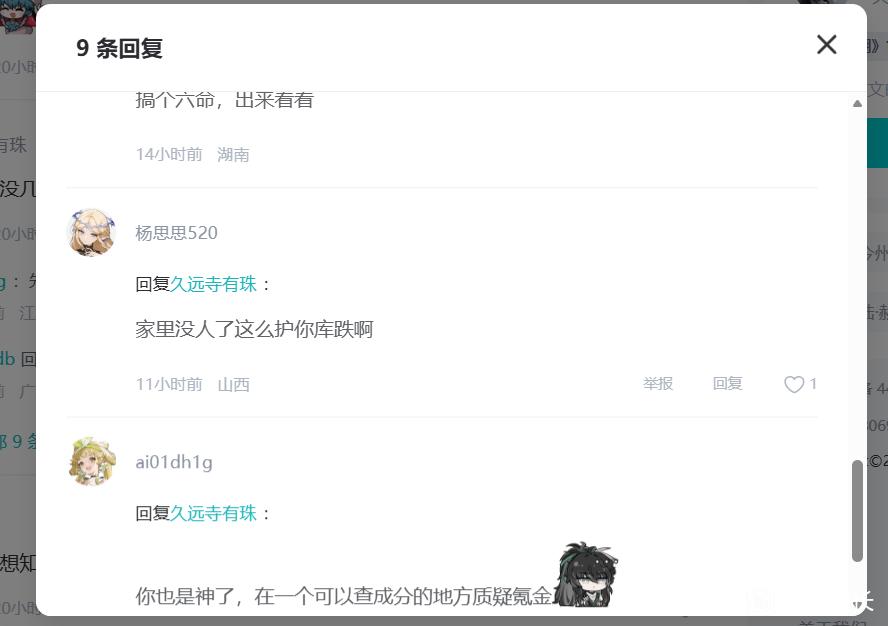The image size is (888, 626).
Task: Like 杨思思520's comment with heart icon
Action: point(794,384)
